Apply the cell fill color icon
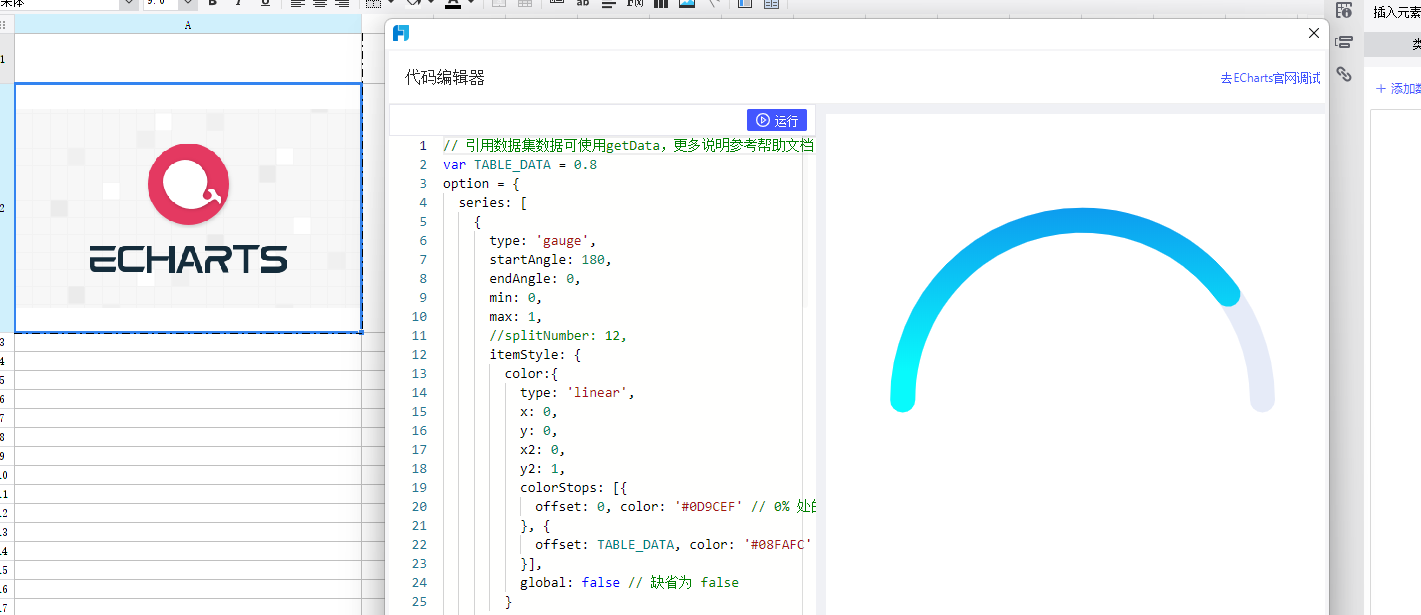Screen dimensions: 1421x615 413,3
